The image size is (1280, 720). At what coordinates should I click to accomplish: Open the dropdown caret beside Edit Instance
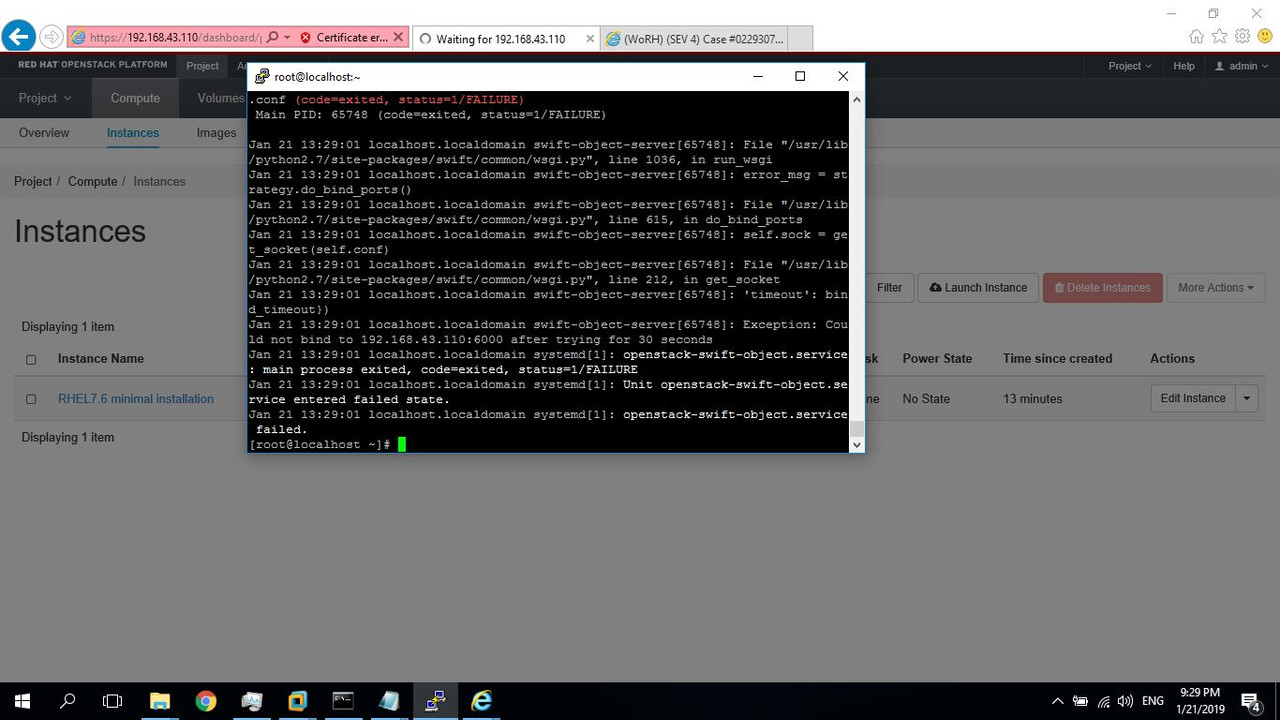coord(1247,398)
